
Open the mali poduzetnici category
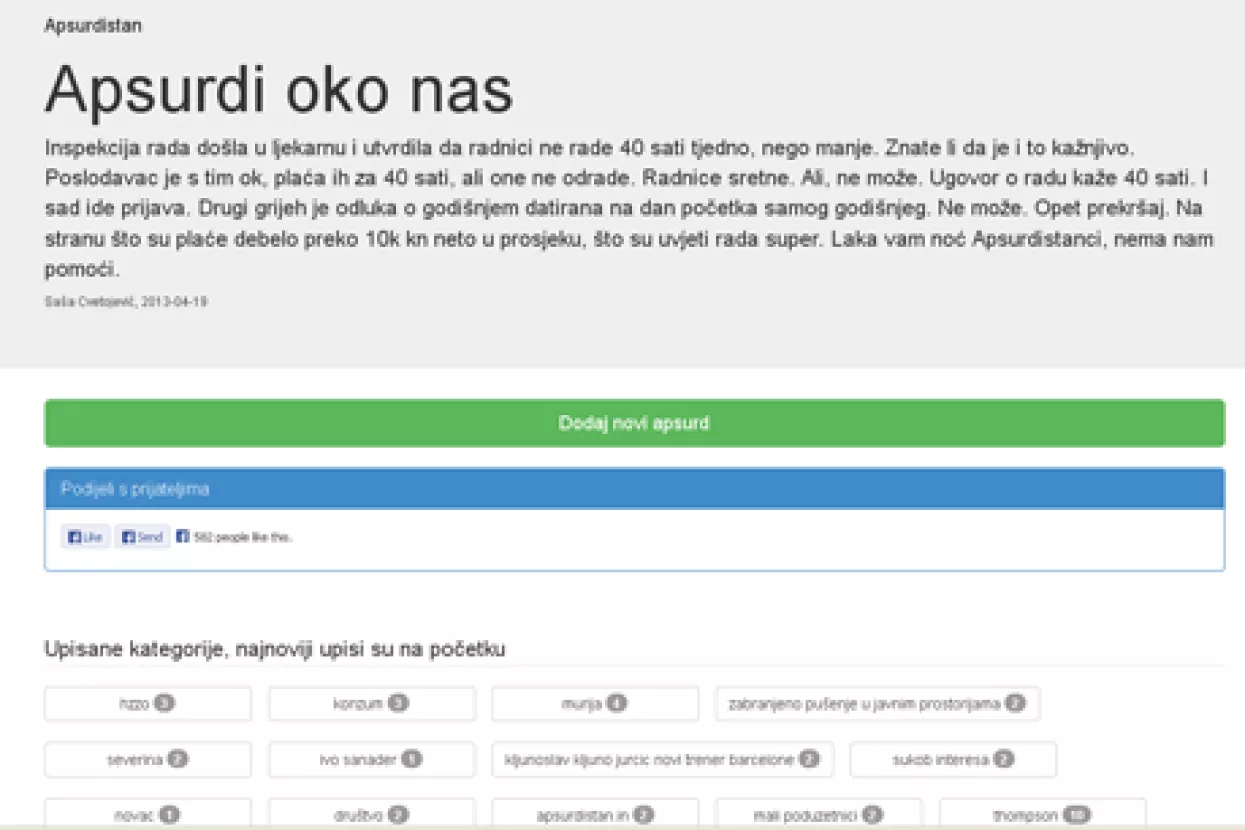819,813
